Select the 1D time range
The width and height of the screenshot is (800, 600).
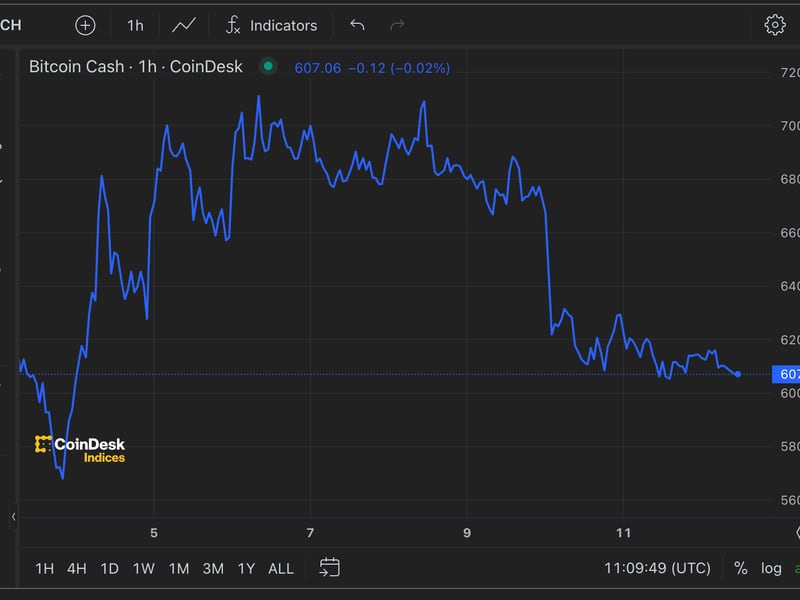point(109,568)
